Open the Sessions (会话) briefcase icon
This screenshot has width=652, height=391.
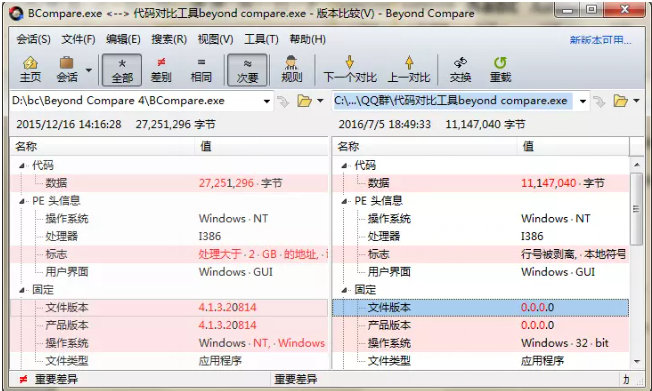pyautogui.click(x=67, y=69)
